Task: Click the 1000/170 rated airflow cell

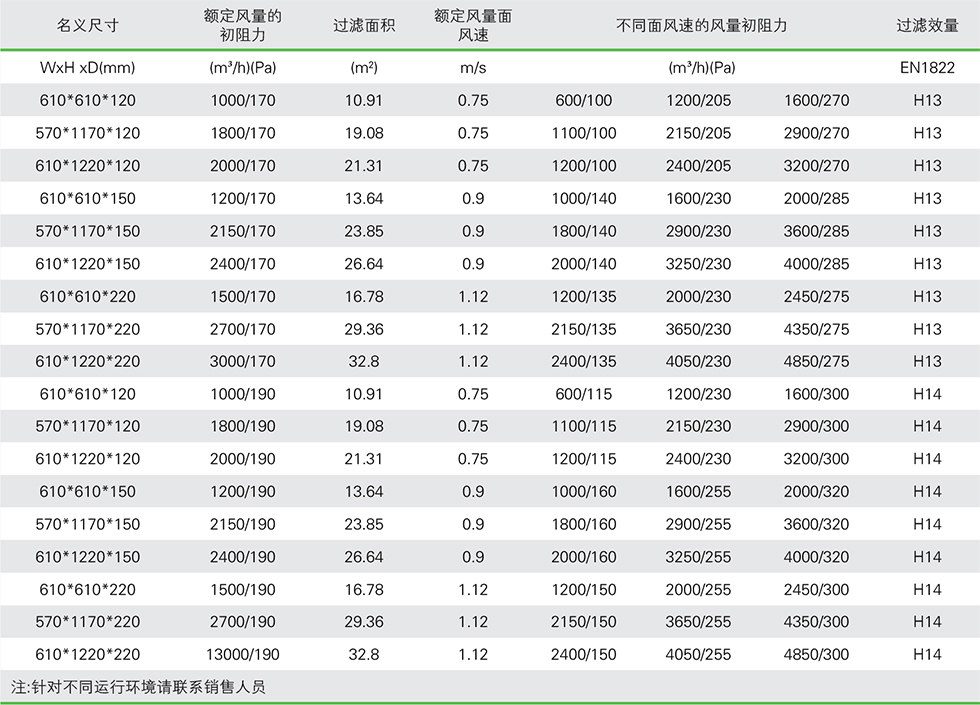Action: point(243,101)
